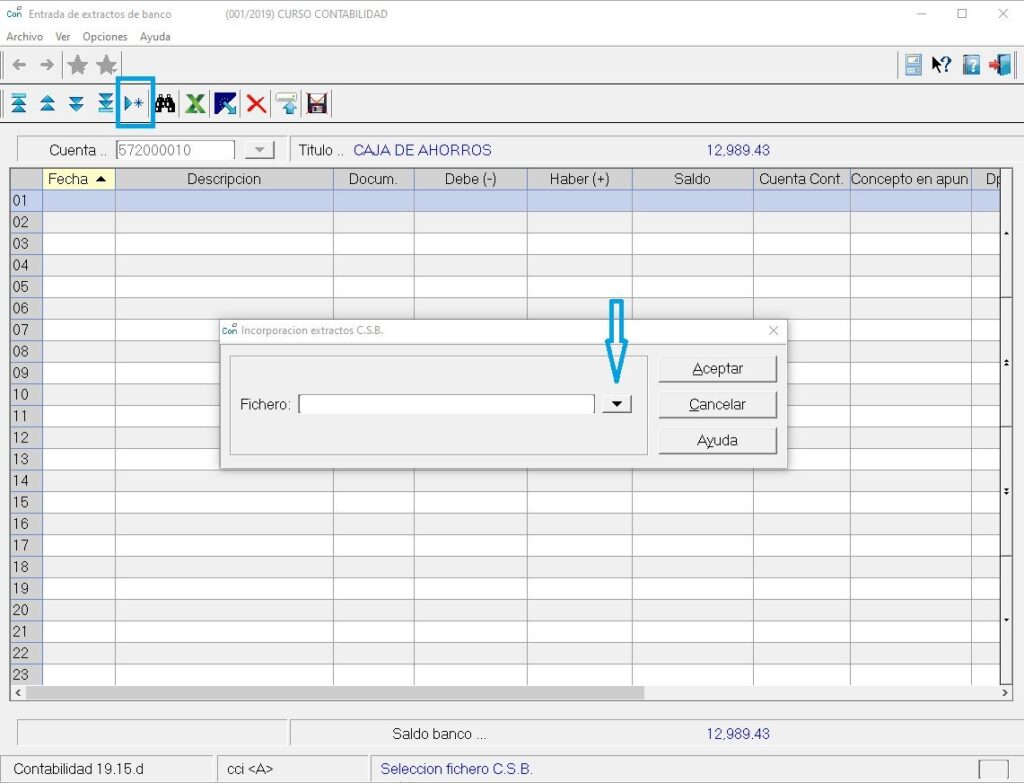Click the forward arrow navigation icon

point(47,65)
